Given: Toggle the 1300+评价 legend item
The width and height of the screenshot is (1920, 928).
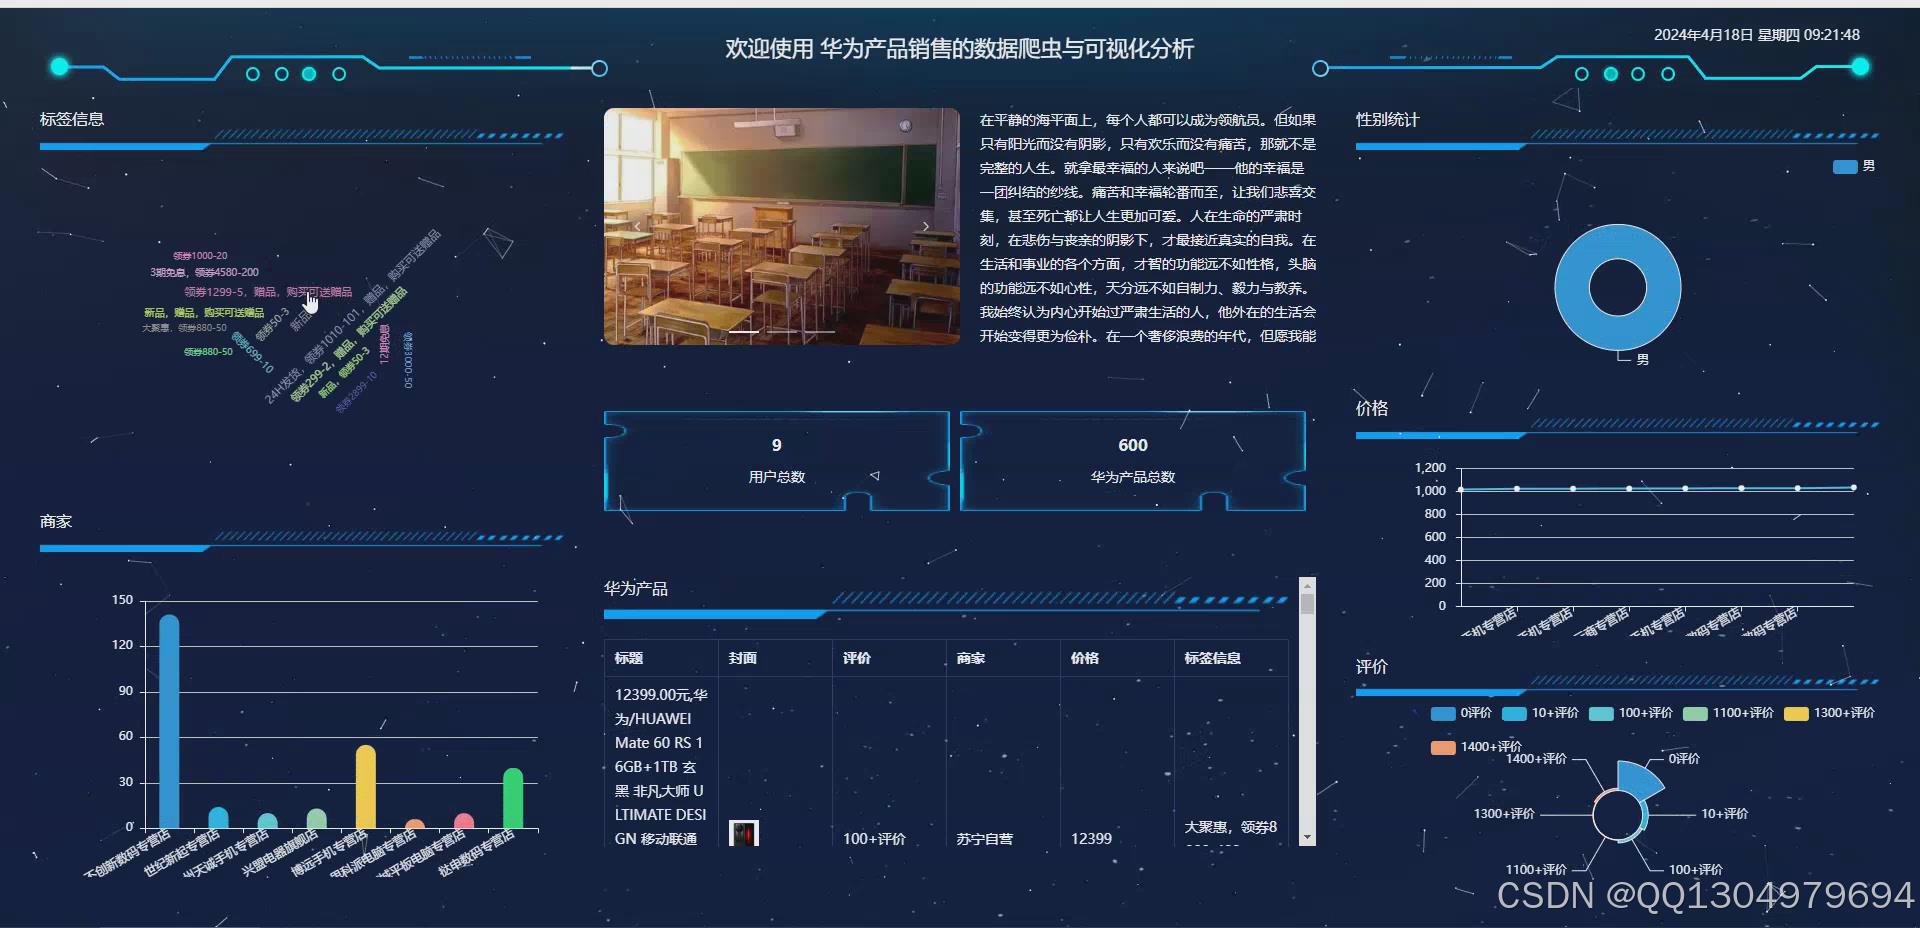Looking at the screenshot, I should pyautogui.click(x=1829, y=713).
